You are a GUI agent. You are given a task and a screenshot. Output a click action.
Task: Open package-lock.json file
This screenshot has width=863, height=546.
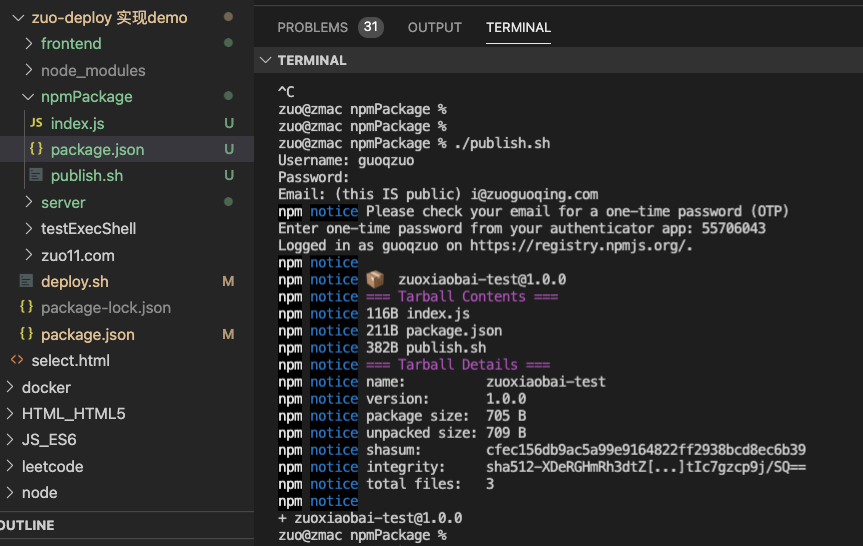pos(106,308)
